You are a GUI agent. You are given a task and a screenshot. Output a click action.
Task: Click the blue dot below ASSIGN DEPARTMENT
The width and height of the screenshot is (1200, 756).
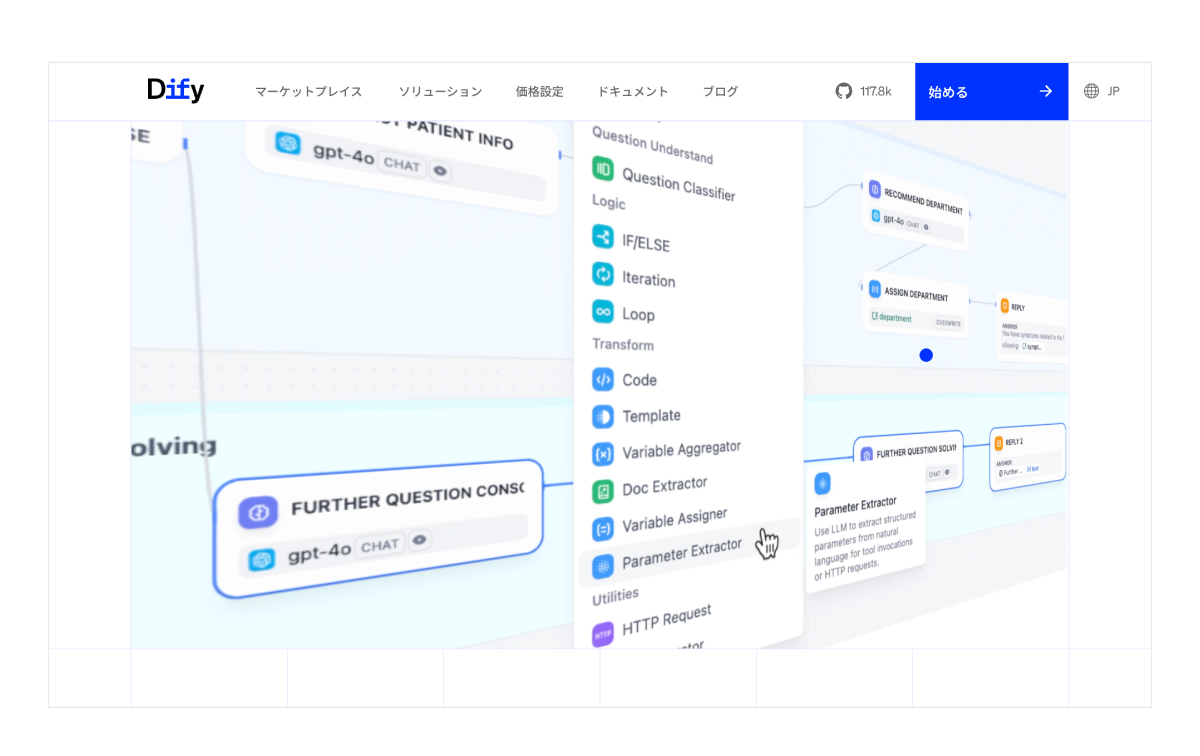click(926, 355)
